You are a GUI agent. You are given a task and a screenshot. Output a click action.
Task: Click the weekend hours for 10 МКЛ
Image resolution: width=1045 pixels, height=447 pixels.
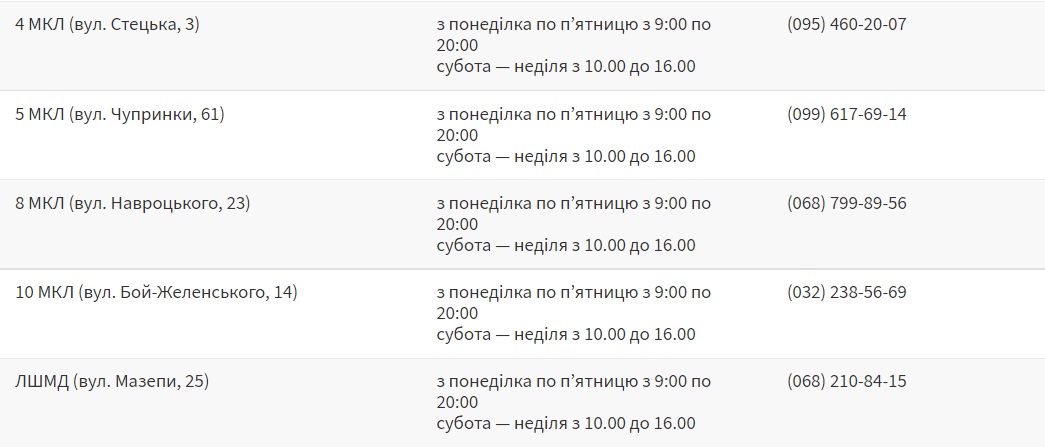pos(566,334)
